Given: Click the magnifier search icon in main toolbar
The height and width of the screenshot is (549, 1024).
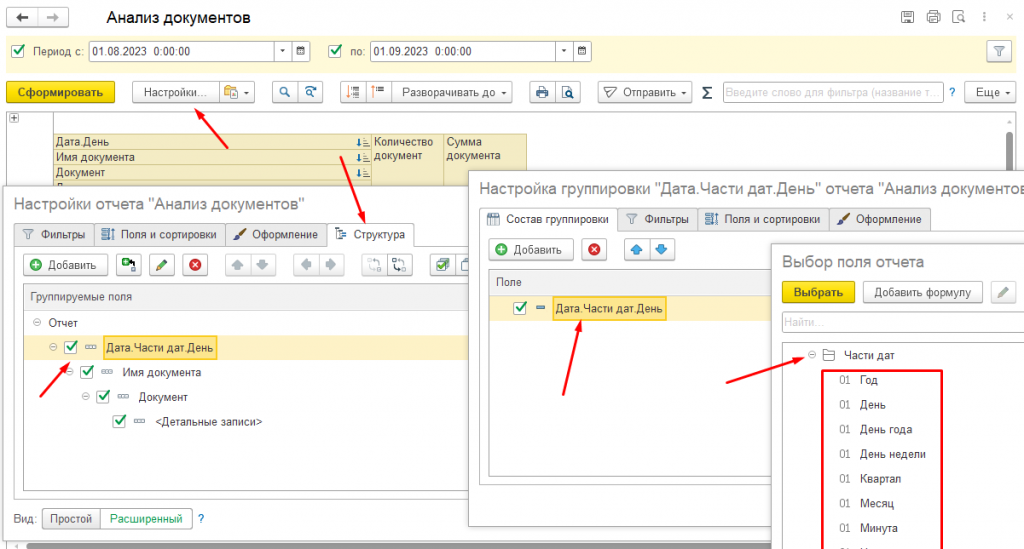Looking at the screenshot, I should pos(285,92).
